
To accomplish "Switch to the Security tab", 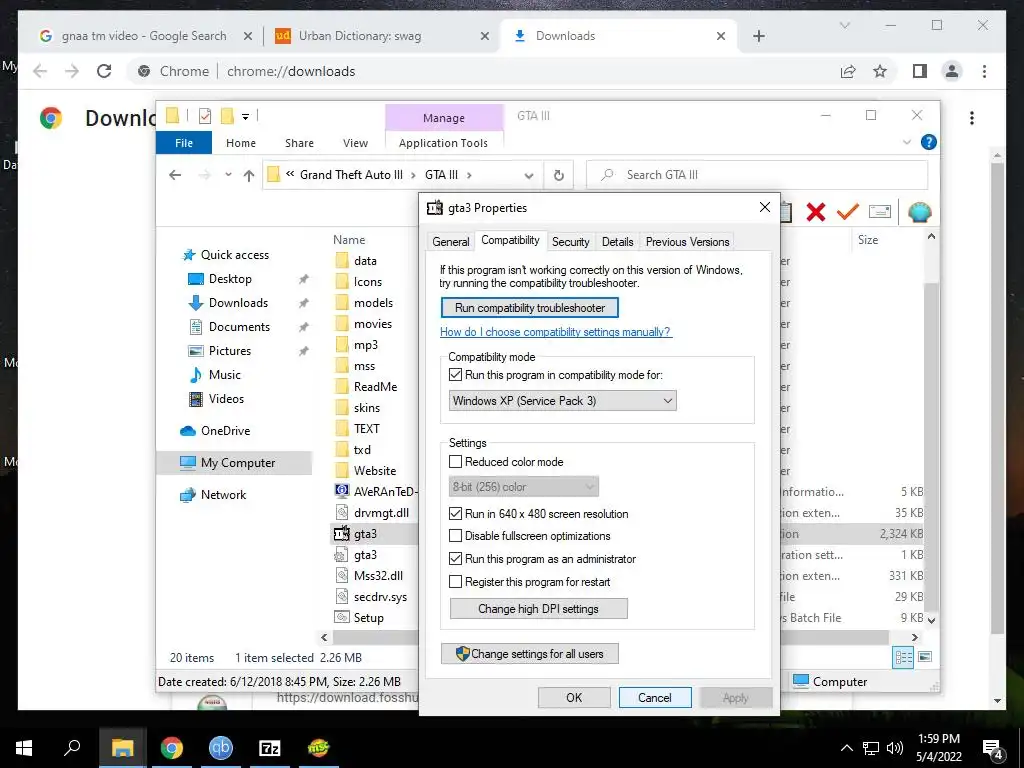I will (570, 242).
